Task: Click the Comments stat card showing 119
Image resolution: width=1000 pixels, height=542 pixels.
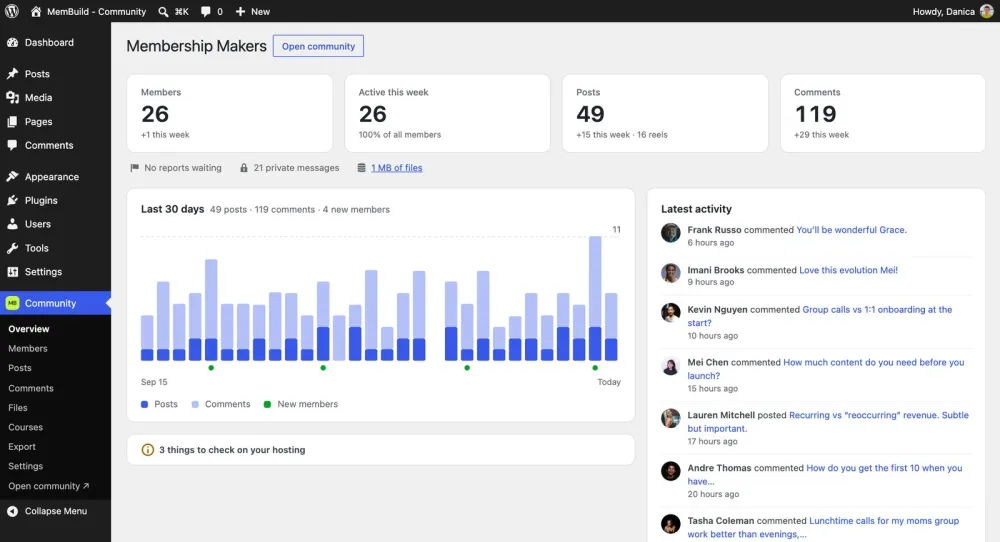Action: (883, 114)
